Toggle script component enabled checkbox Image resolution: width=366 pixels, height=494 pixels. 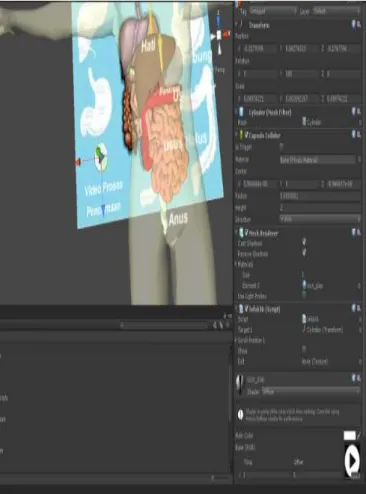[x=247, y=308]
